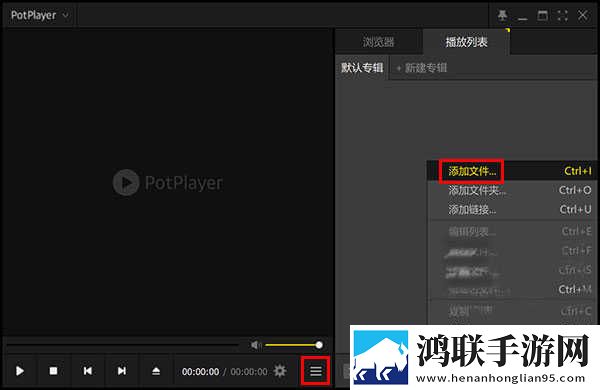Switch PotPlayer to fullscreen mode
Image resolution: width=600 pixels, height=390 pixels.
coord(562,15)
